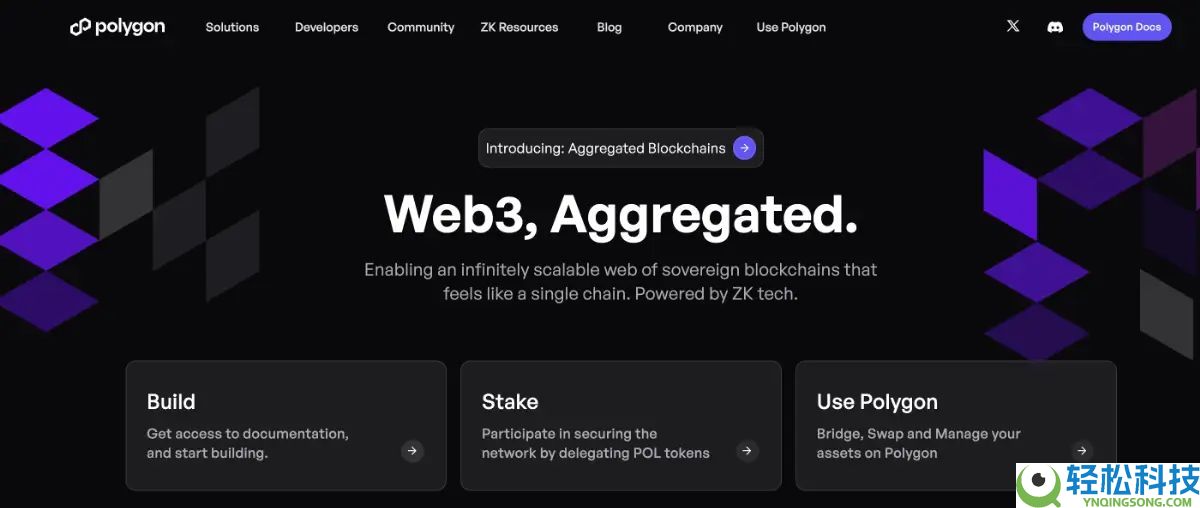The width and height of the screenshot is (1200, 508).
Task: Open the Company menu item
Action: [x=695, y=27]
